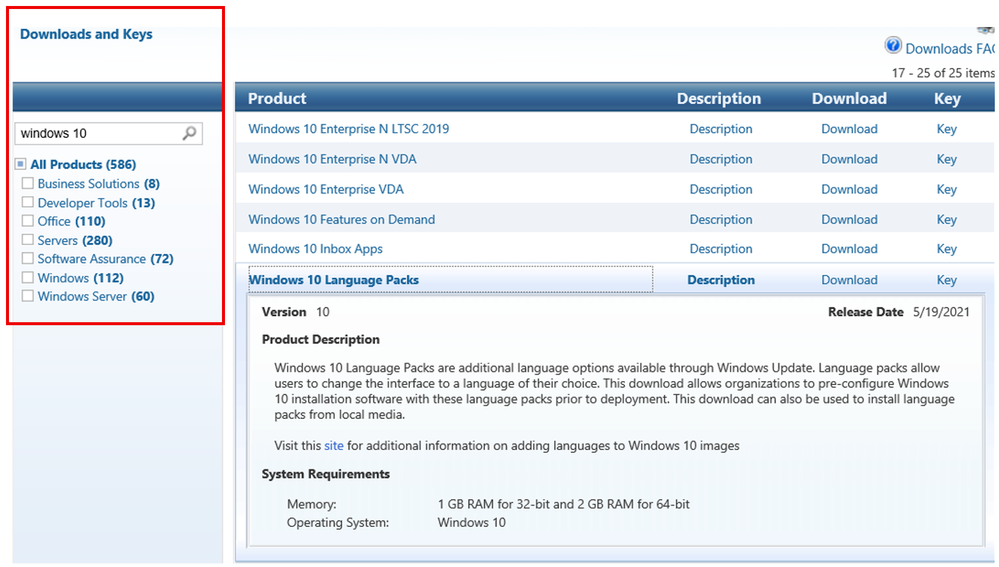Open Windows 10 Enterprise VDA product link
Viewport: 999px width, 567px height.
[x=326, y=189]
